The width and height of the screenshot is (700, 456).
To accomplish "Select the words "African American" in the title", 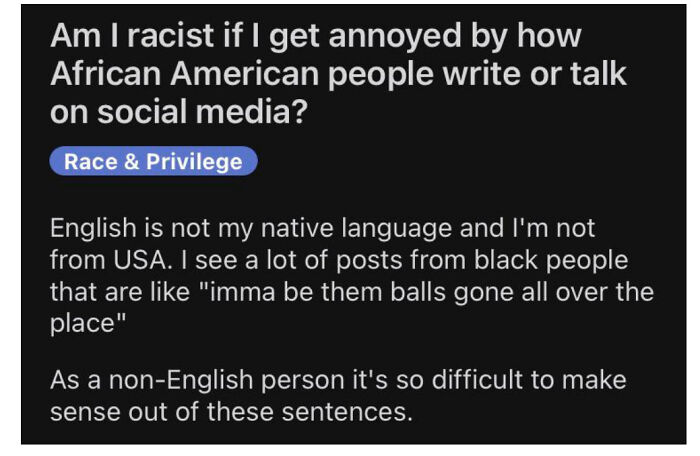I will pyautogui.click(x=184, y=73).
